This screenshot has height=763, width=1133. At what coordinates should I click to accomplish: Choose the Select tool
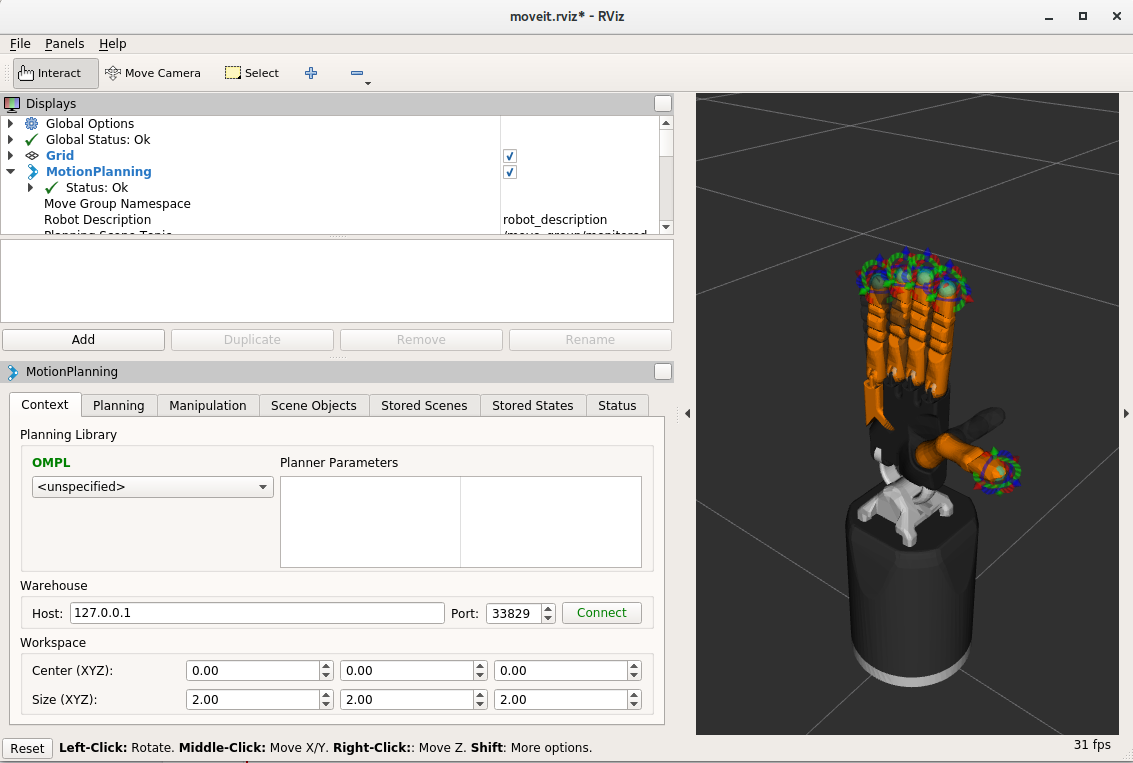pos(251,73)
